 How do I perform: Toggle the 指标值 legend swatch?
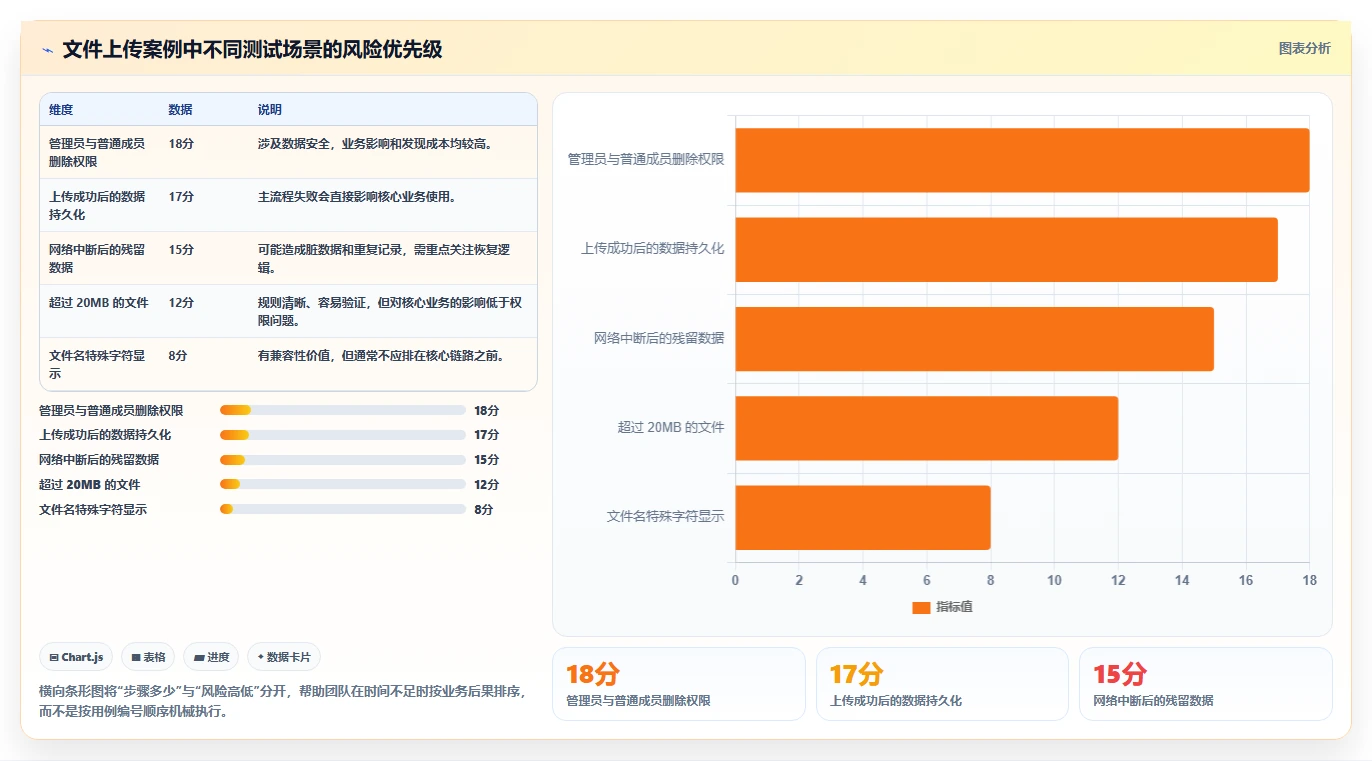[x=921, y=608]
